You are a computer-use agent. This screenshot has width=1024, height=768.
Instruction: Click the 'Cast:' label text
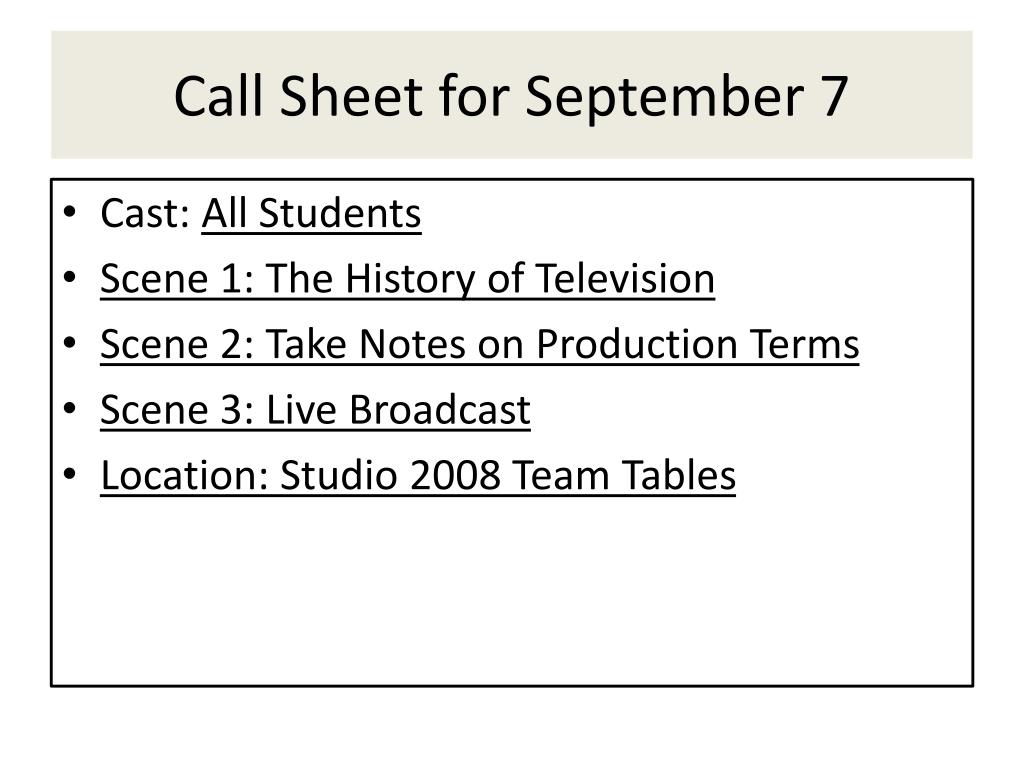click(145, 214)
